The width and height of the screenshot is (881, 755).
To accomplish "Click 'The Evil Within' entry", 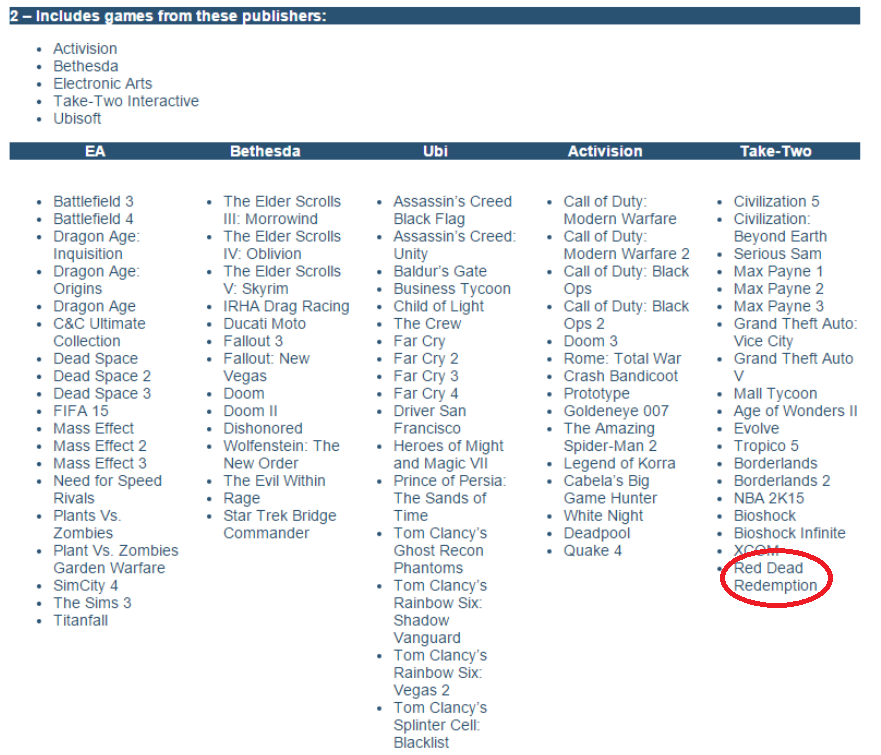I will point(275,480).
